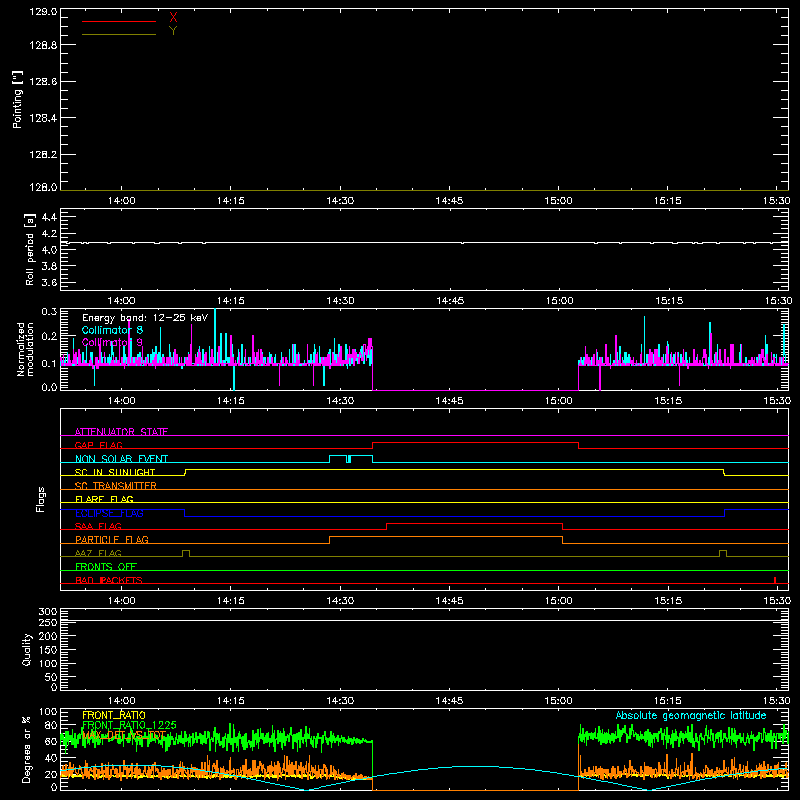
Task: Select the cyan Collimator 8 legend
Action: (112, 330)
